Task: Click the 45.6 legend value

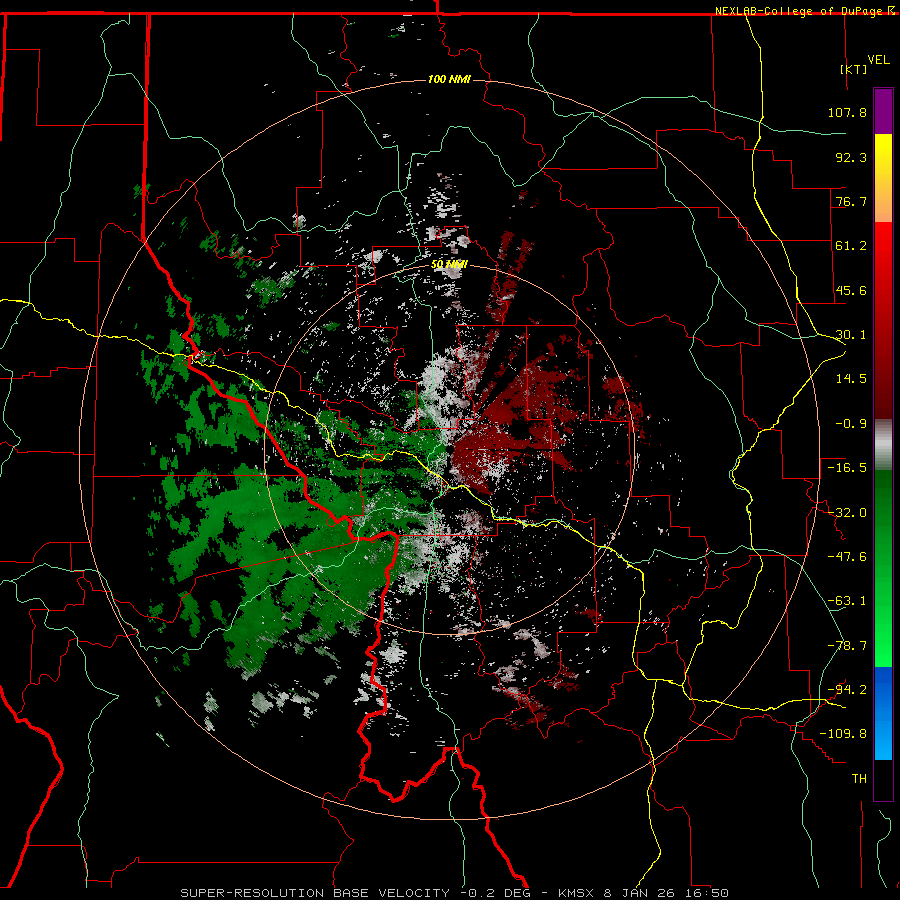Action: [x=851, y=290]
